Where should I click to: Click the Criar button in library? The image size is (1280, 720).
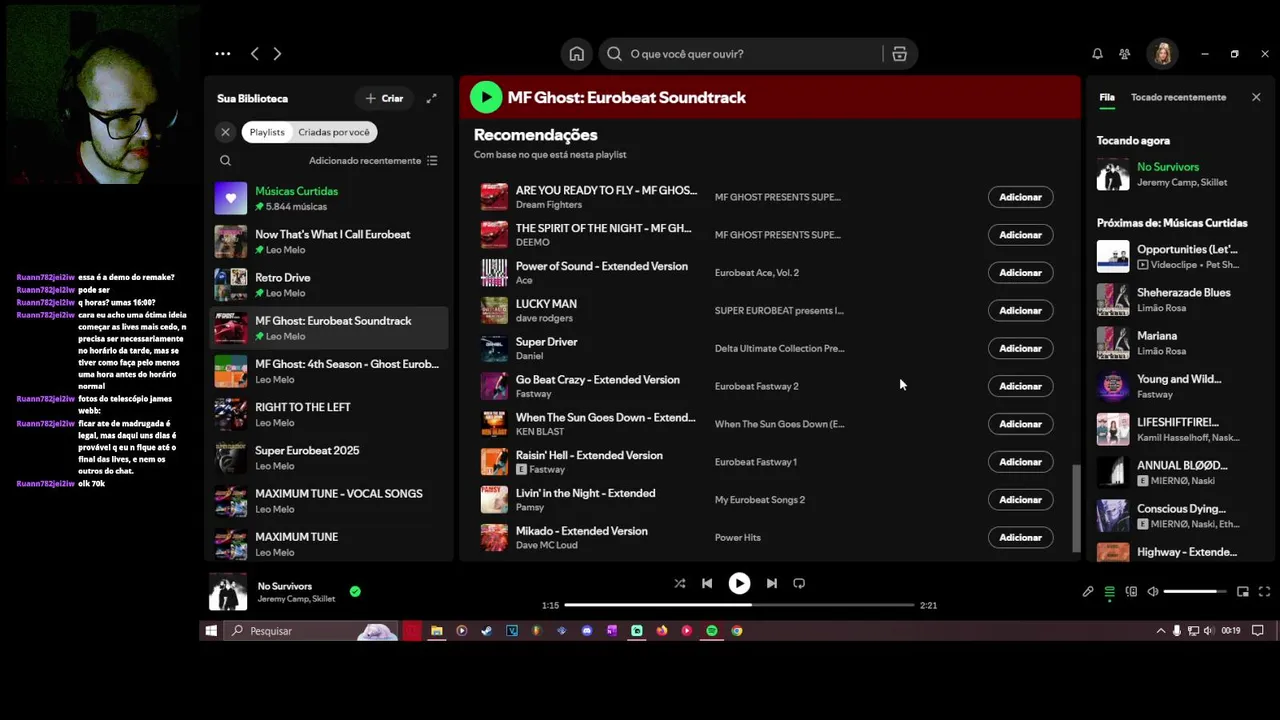pos(384,98)
